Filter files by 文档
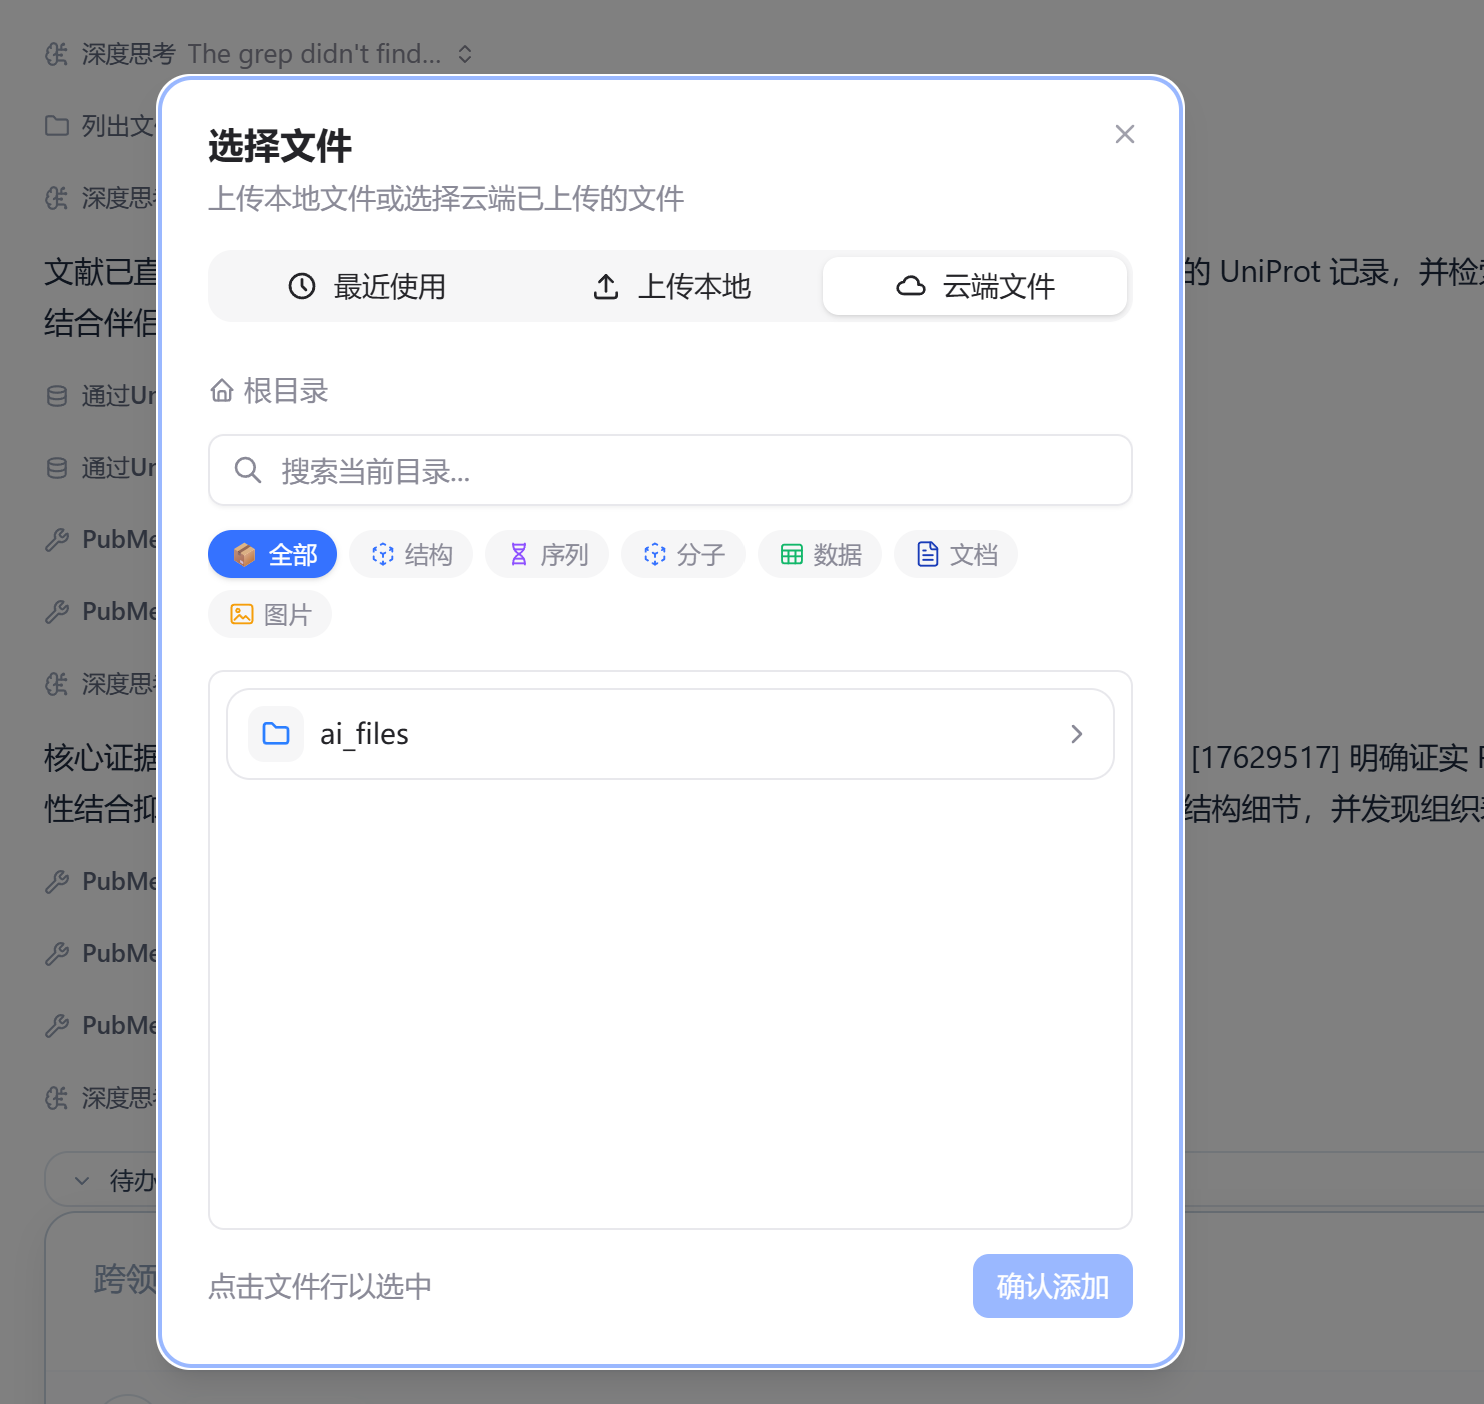Screen dimensions: 1484x1404 [956, 554]
